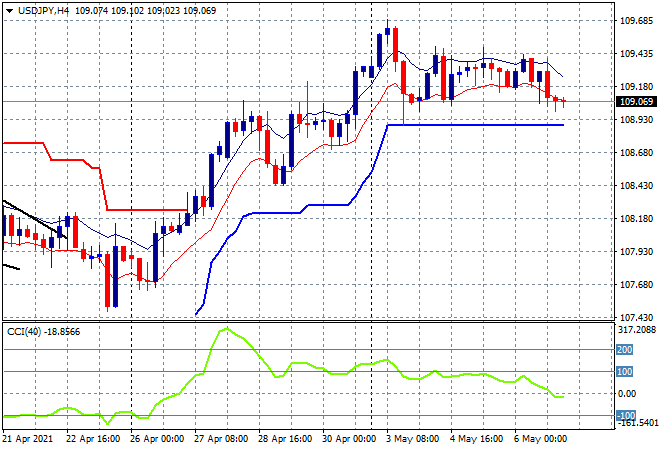Select the -161.5401 CCI scale minimum
Image resolution: width=660 pixels, height=450 pixels.
(636, 422)
